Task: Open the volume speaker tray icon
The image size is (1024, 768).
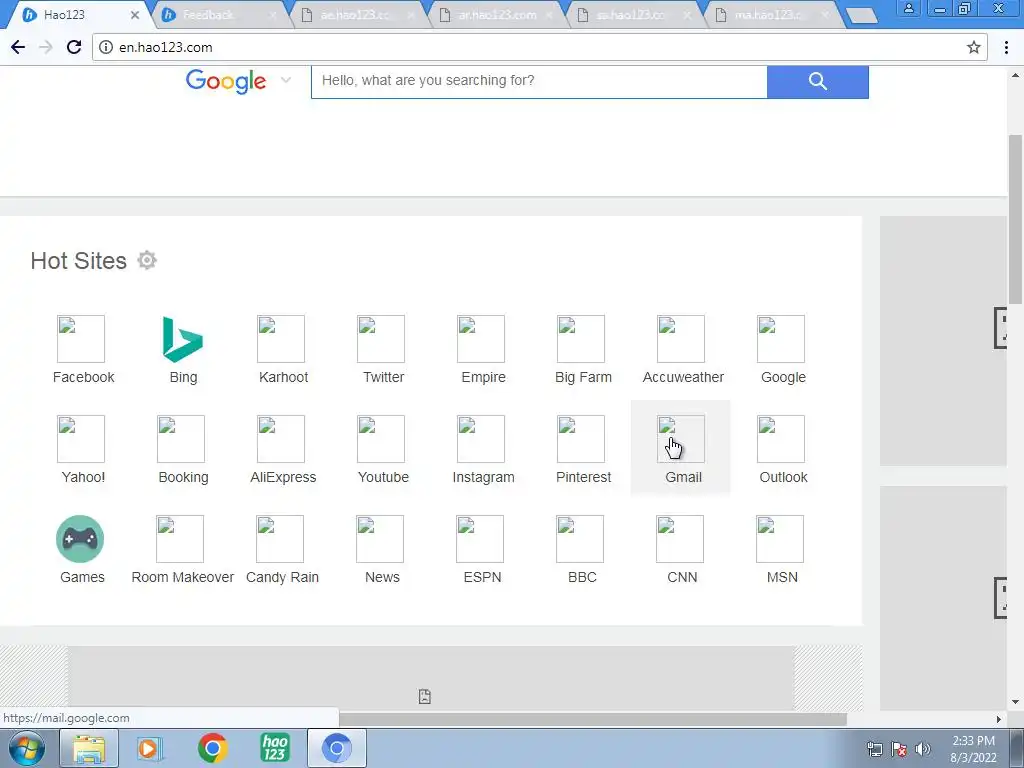Action: [x=923, y=749]
